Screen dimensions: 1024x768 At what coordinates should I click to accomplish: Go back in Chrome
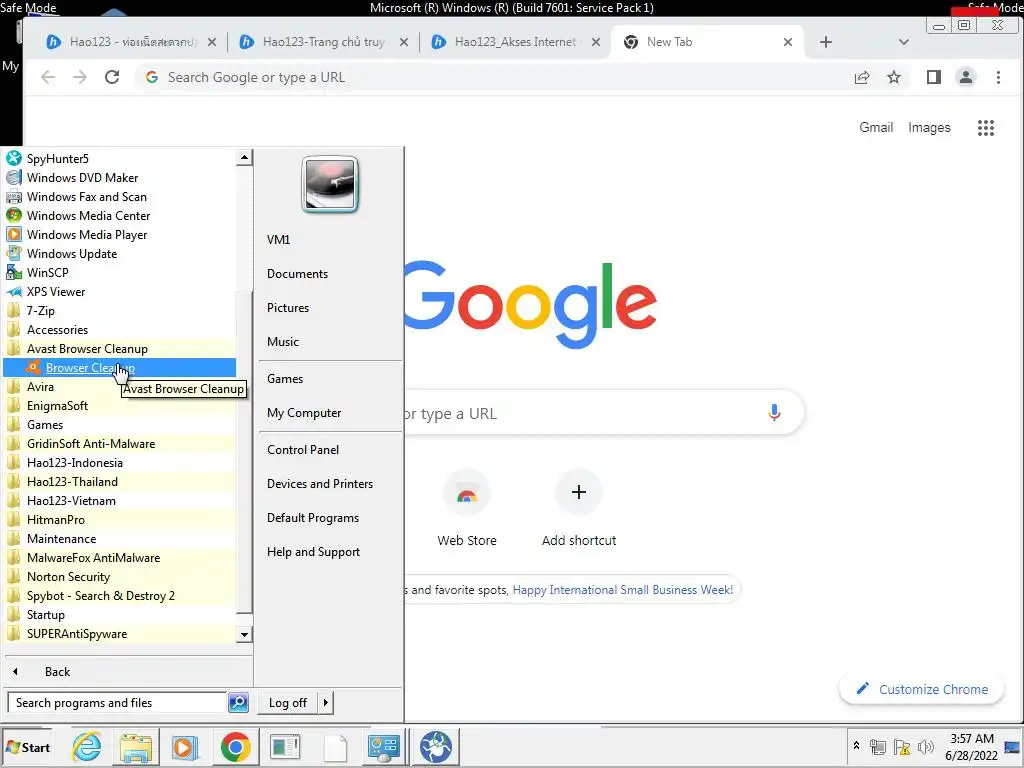[48, 77]
